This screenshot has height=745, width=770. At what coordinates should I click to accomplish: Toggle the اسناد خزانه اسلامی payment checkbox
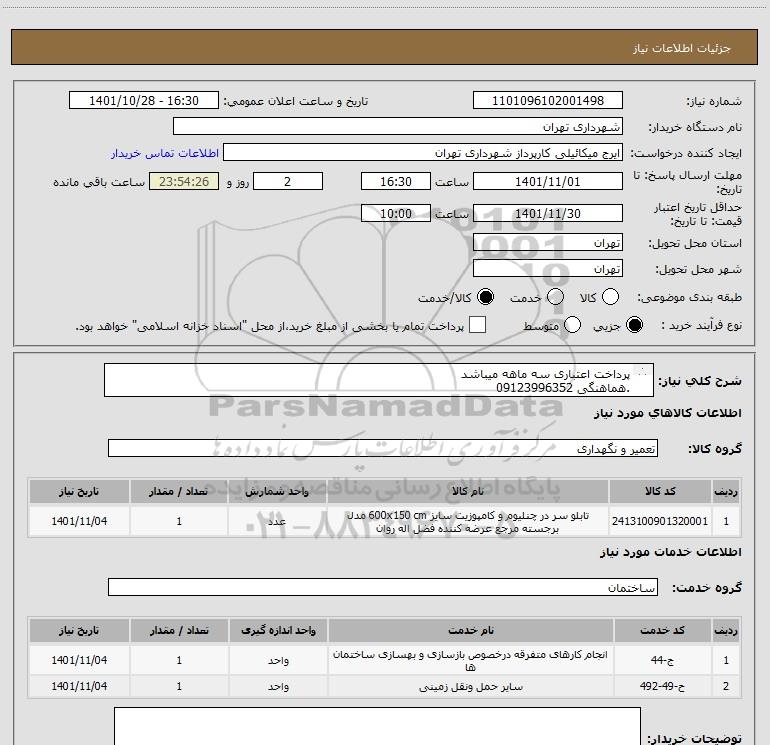[477, 325]
